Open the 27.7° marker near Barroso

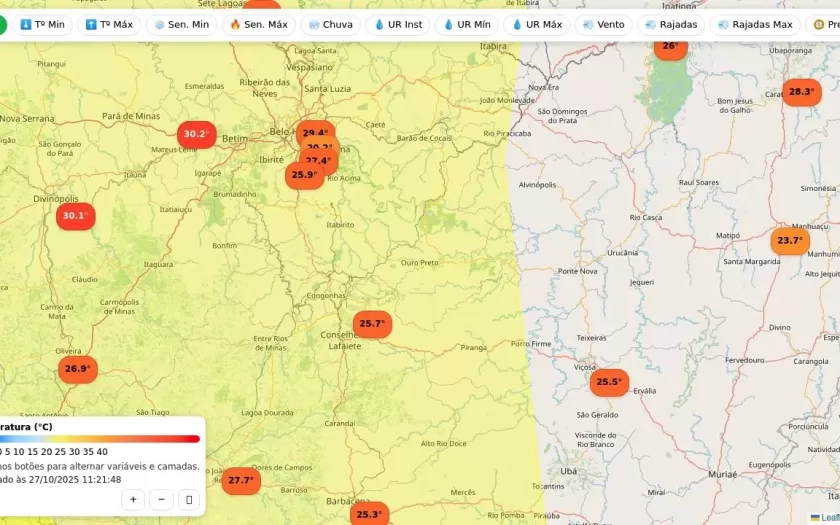pos(241,481)
